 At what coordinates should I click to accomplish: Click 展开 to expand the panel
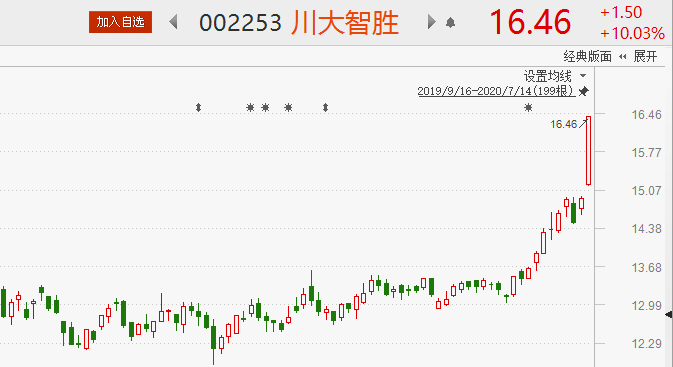[645, 56]
